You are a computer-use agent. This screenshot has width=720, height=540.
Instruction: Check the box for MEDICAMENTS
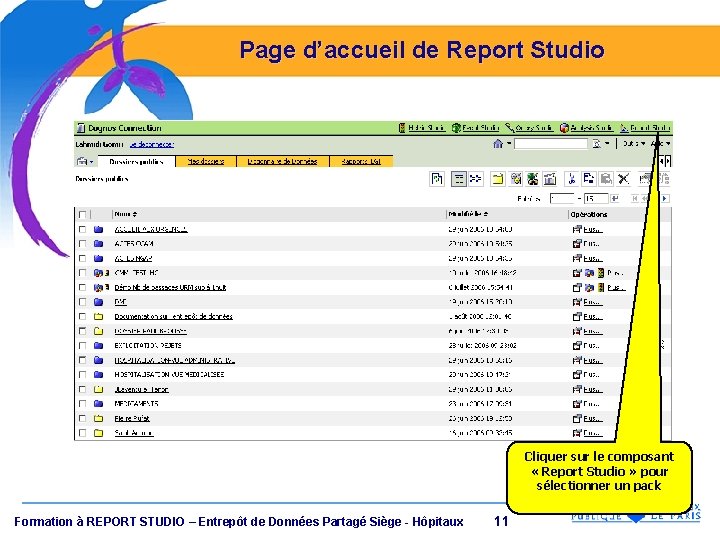[x=82, y=404]
